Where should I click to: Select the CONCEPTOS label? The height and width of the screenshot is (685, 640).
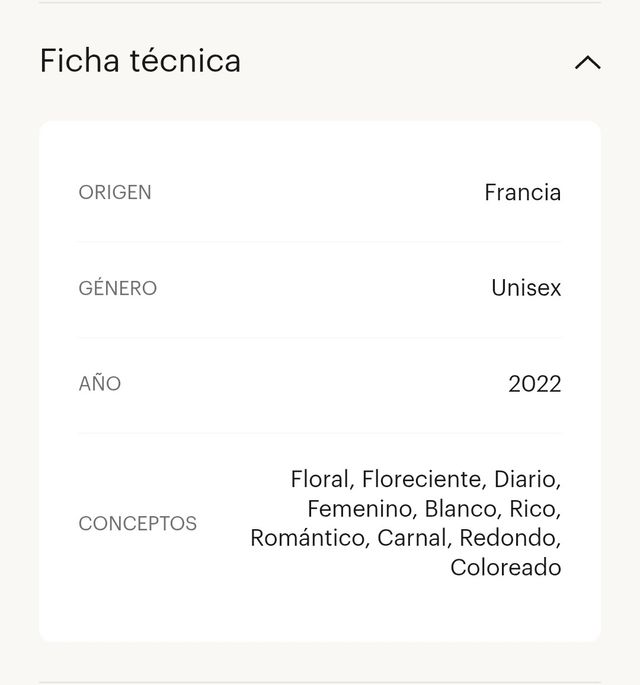(x=138, y=524)
